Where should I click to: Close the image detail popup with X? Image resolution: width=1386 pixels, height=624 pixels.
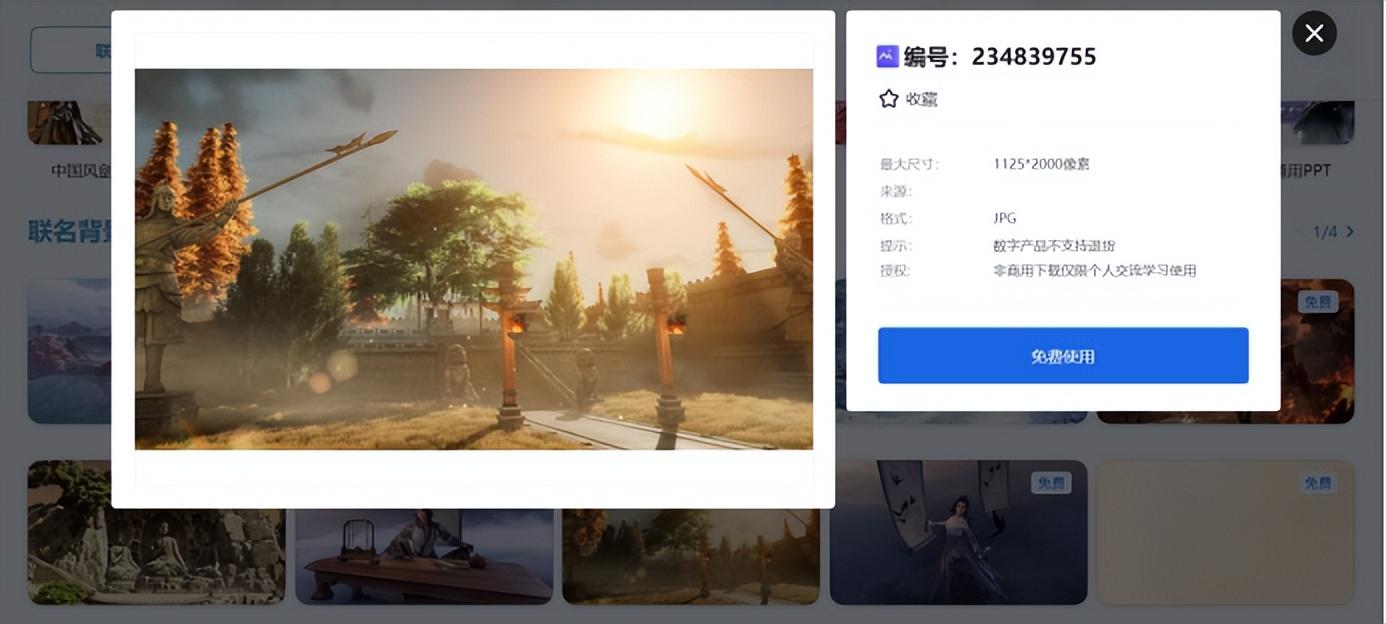pyautogui.click(x=1314, y=33)
